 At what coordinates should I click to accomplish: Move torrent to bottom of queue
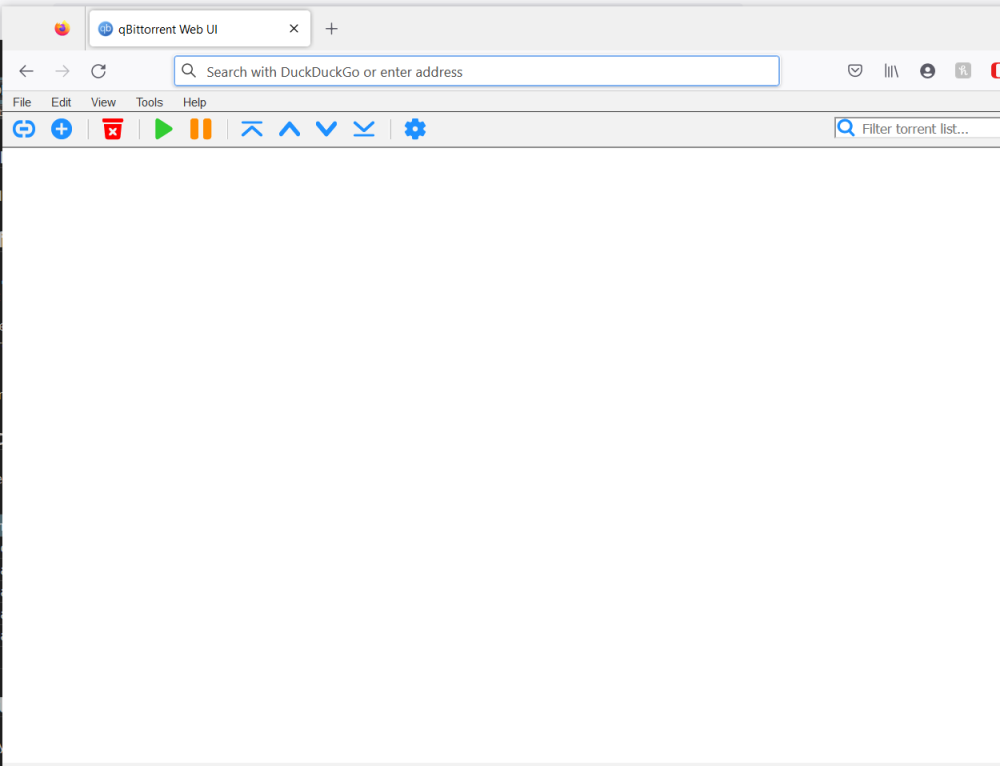point(364,129)
